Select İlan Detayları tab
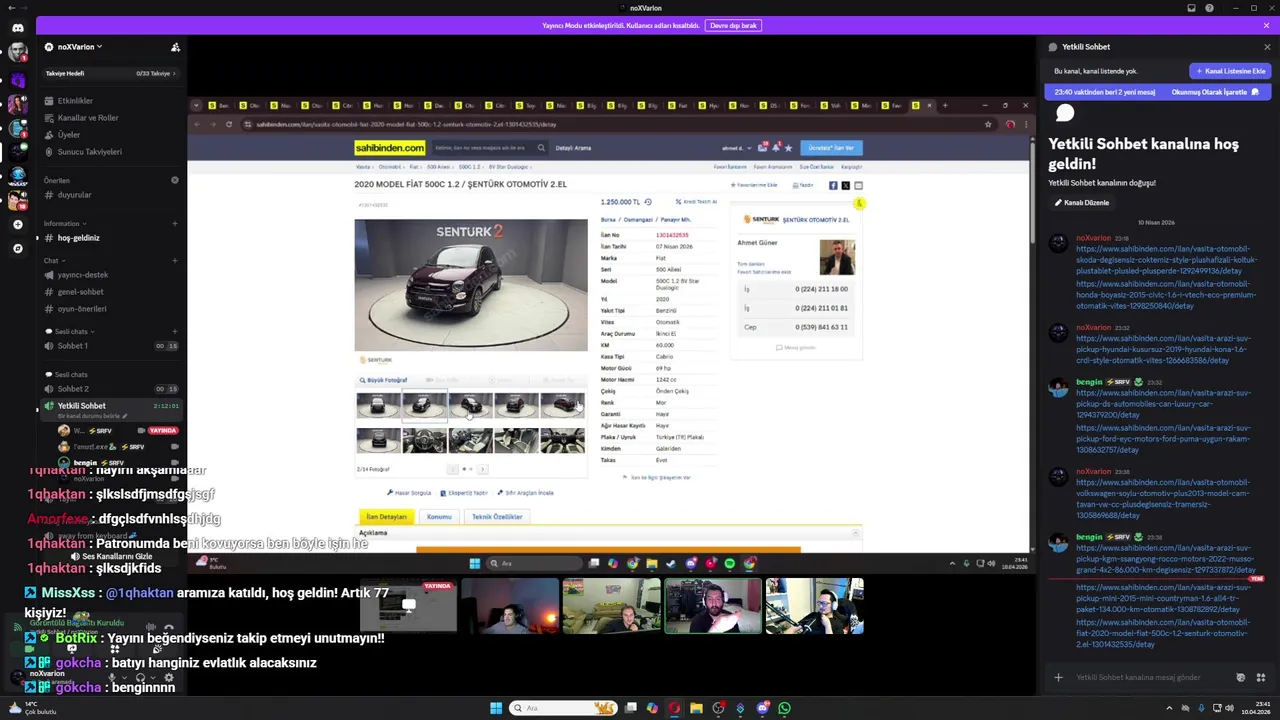Screen dimensions: 1280x720 [x=386, y=517]
